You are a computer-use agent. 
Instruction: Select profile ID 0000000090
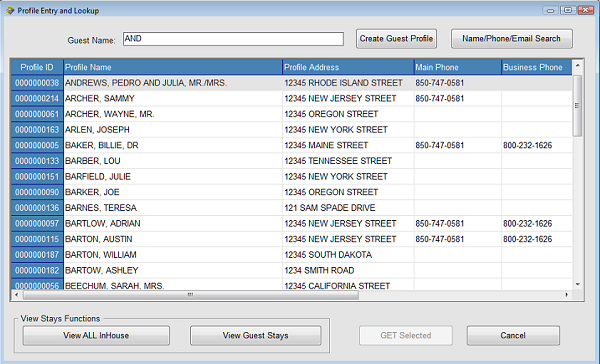[37, 192]
